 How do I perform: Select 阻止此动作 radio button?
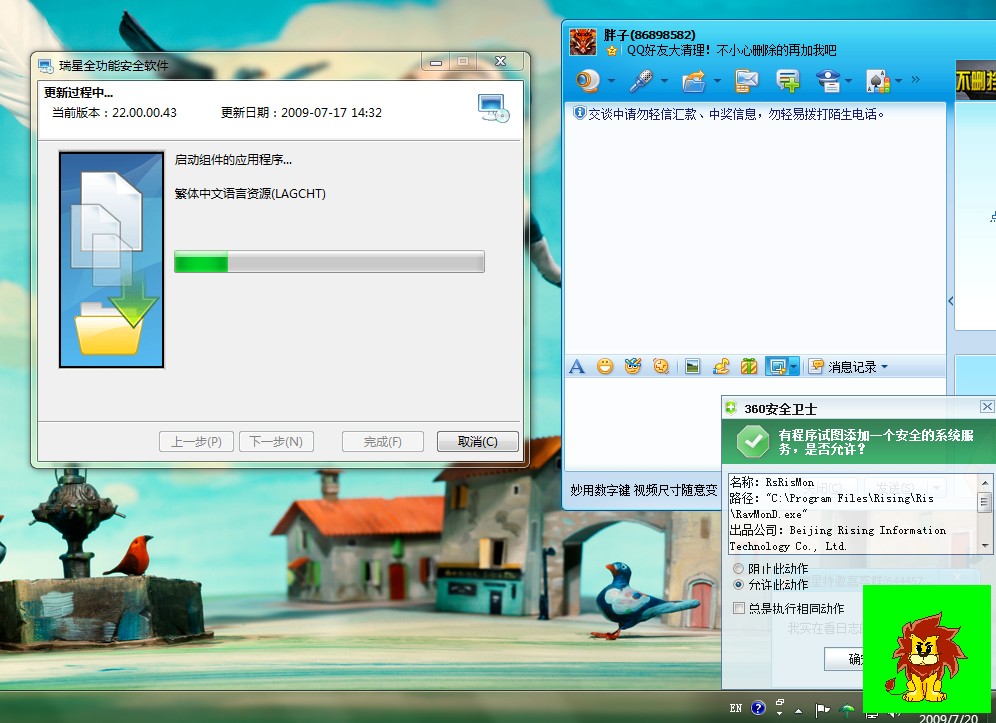738,569
